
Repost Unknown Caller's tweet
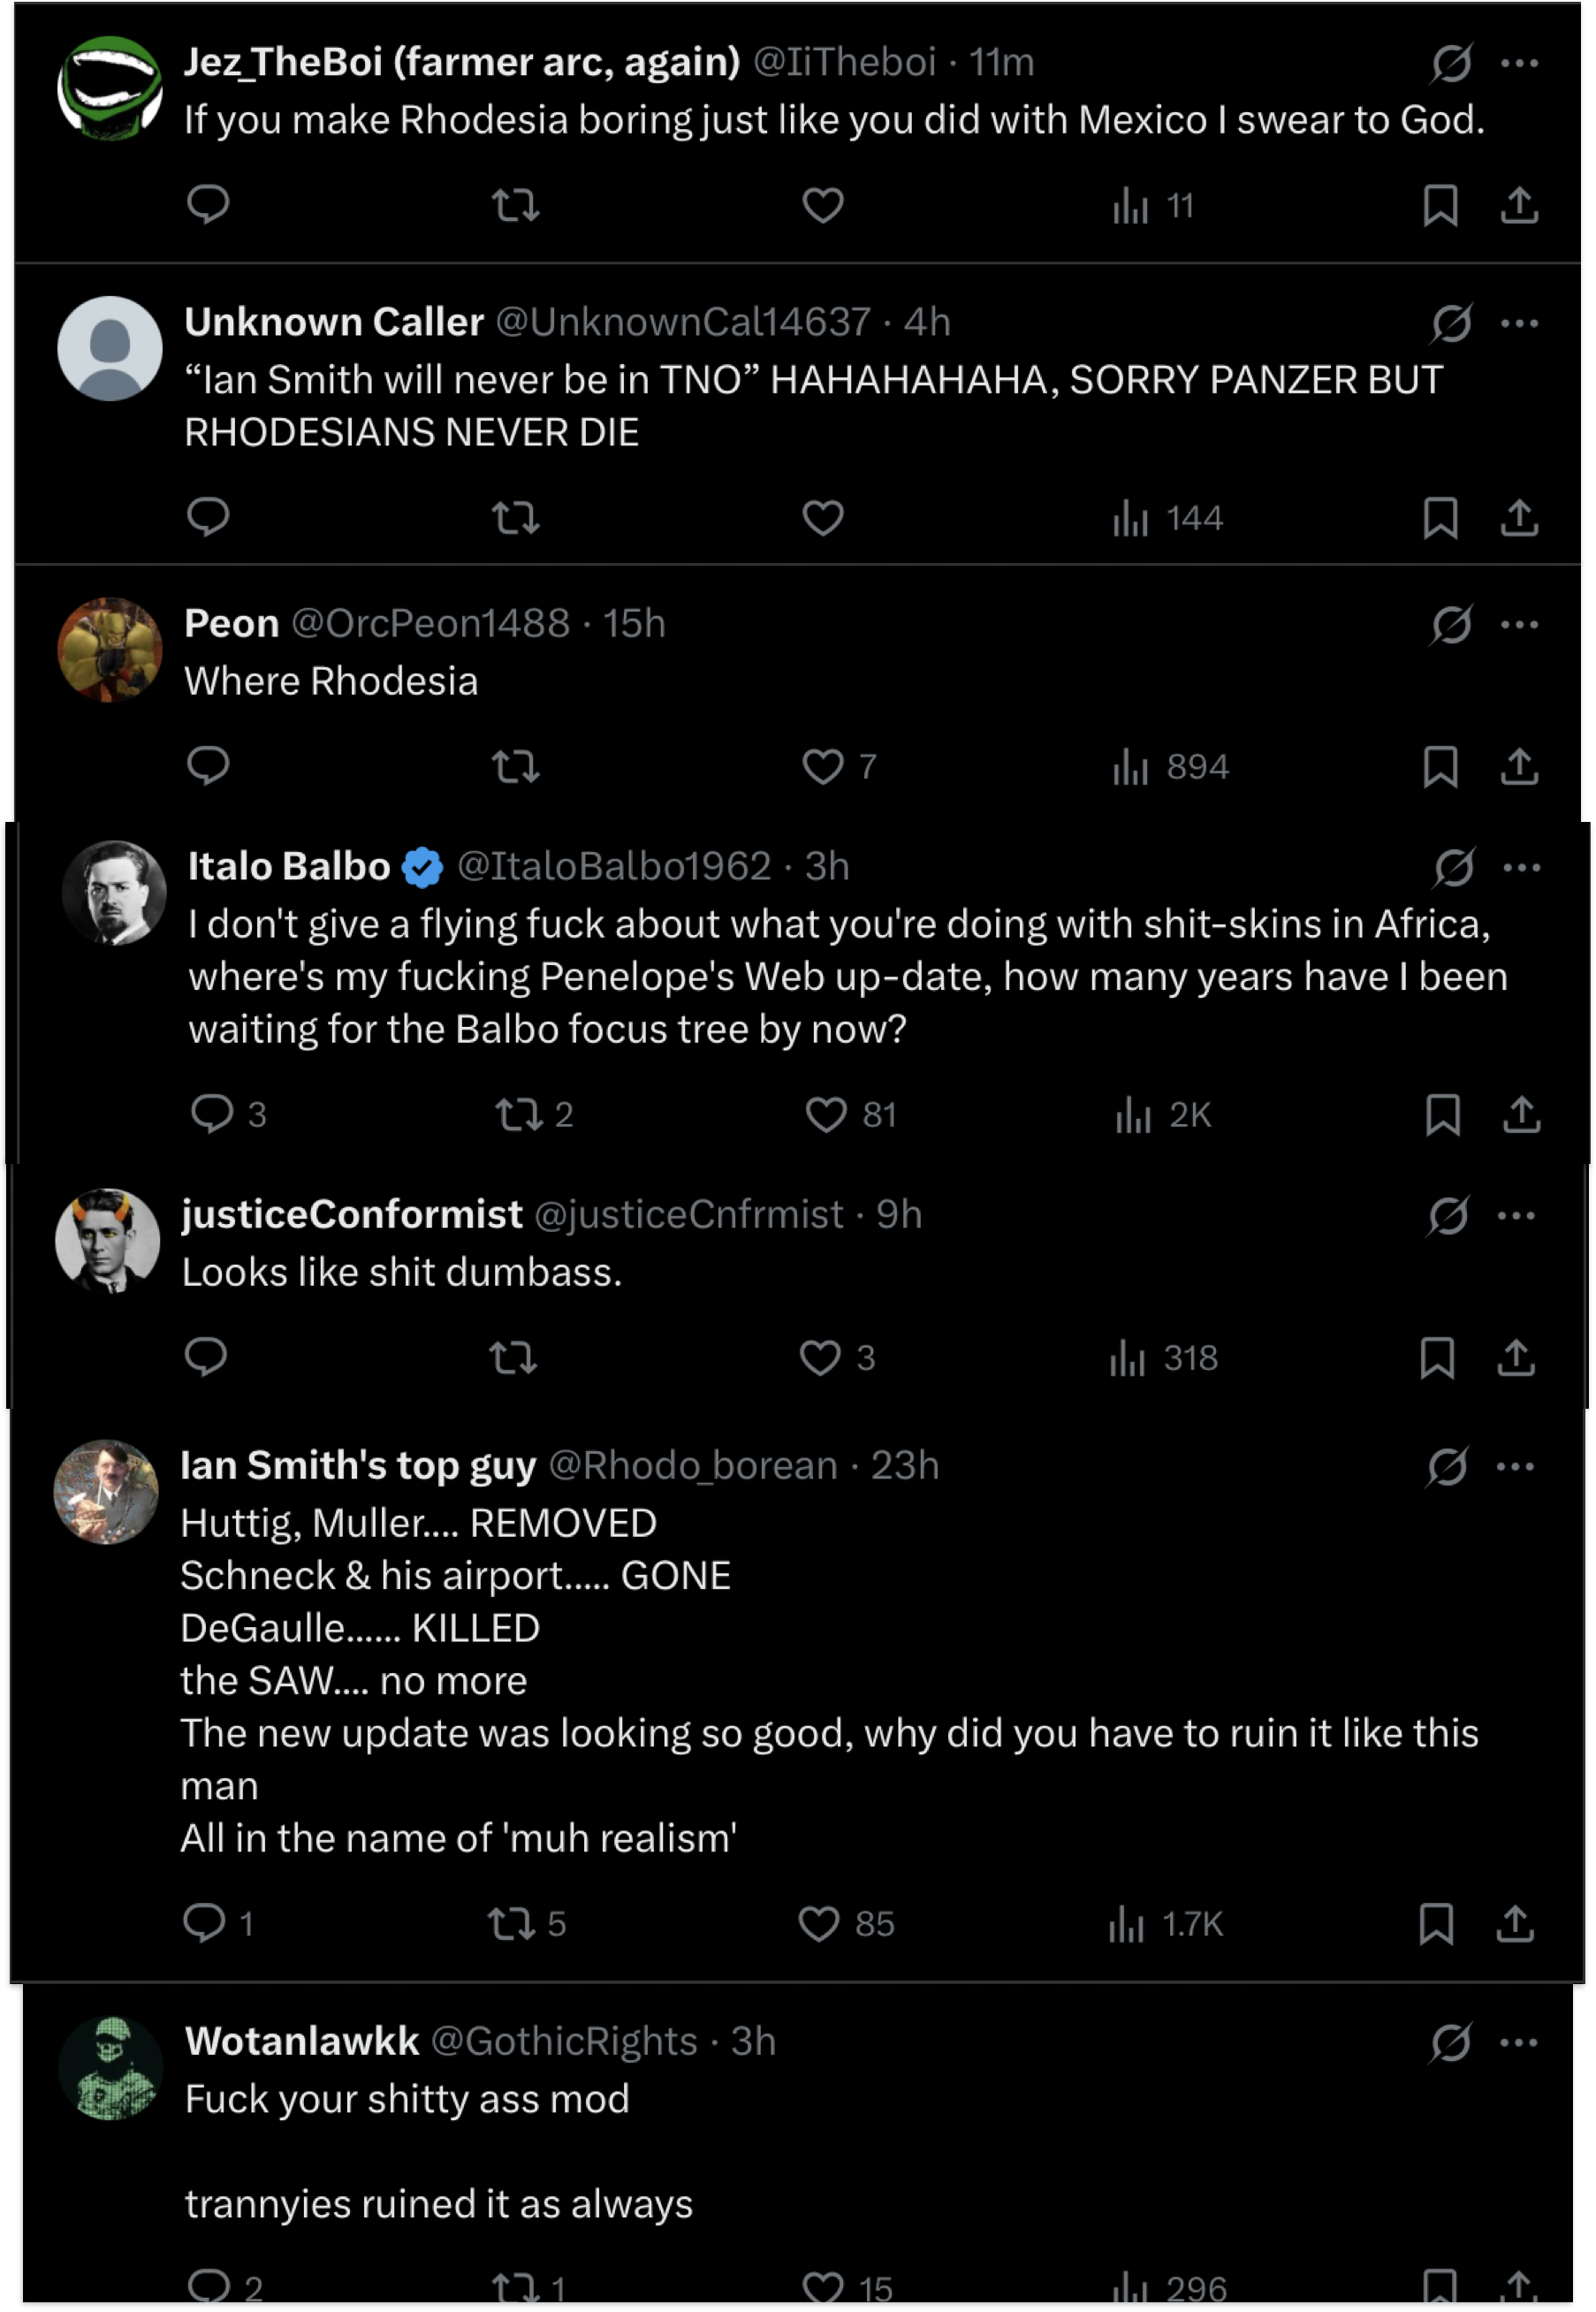[515, 518]
